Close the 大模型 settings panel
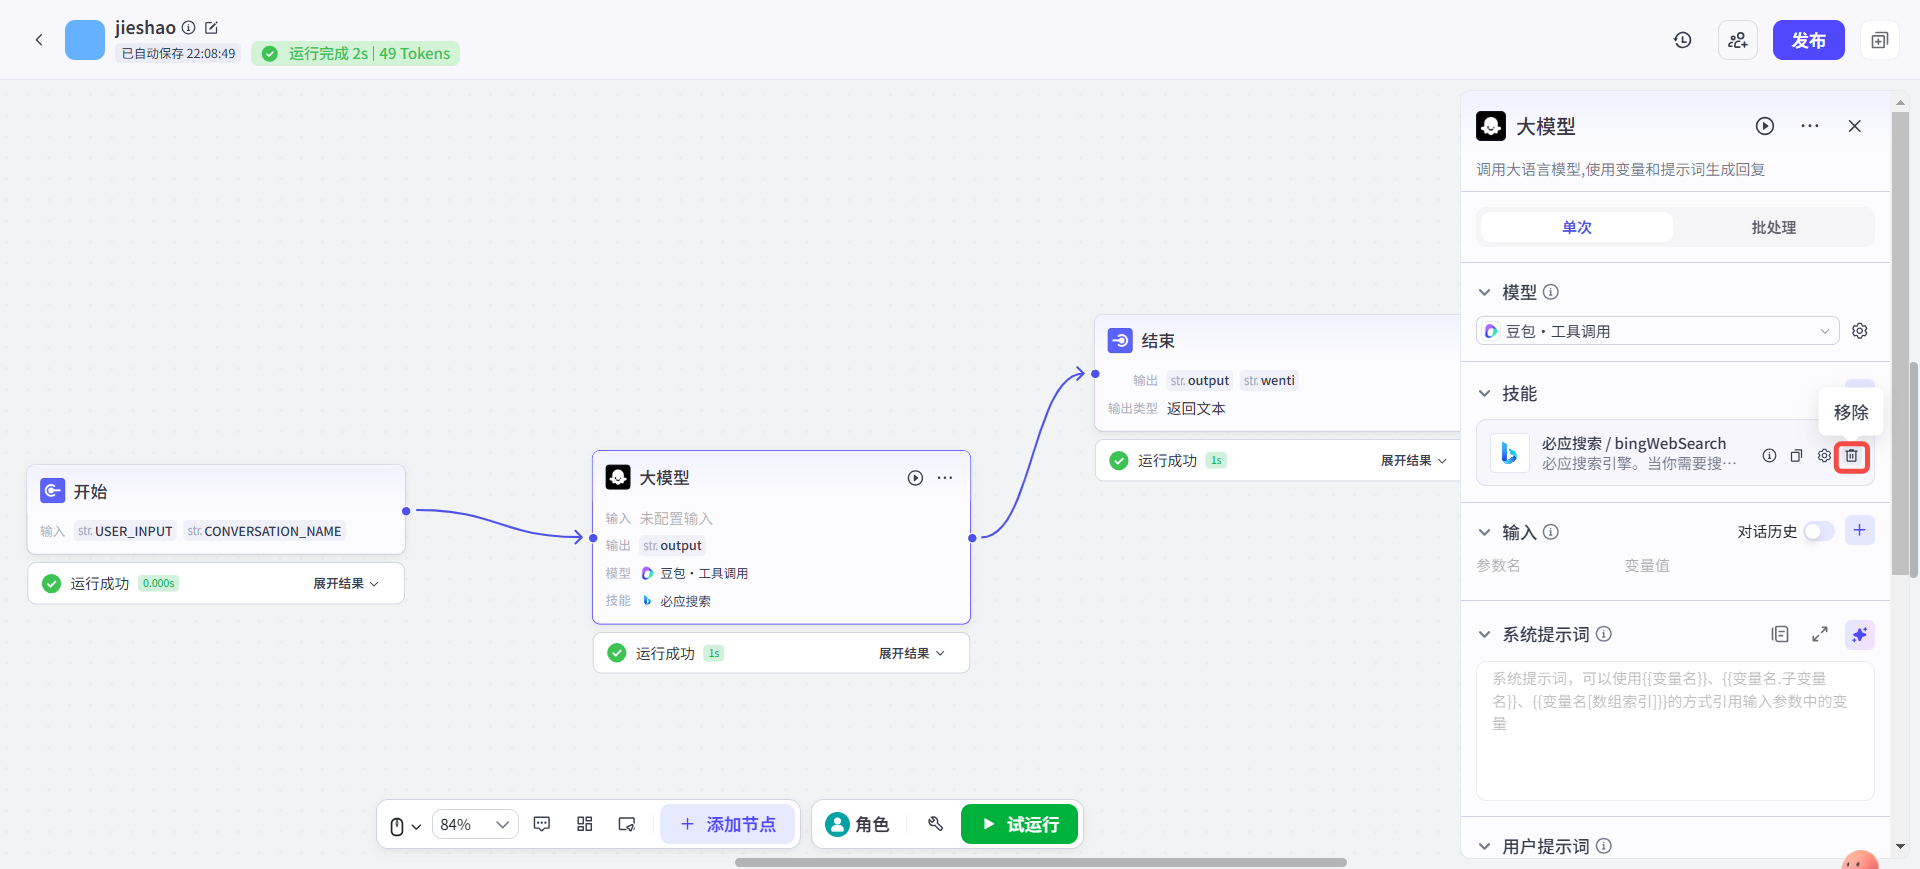1920x869 pixels. (1855, 126)
